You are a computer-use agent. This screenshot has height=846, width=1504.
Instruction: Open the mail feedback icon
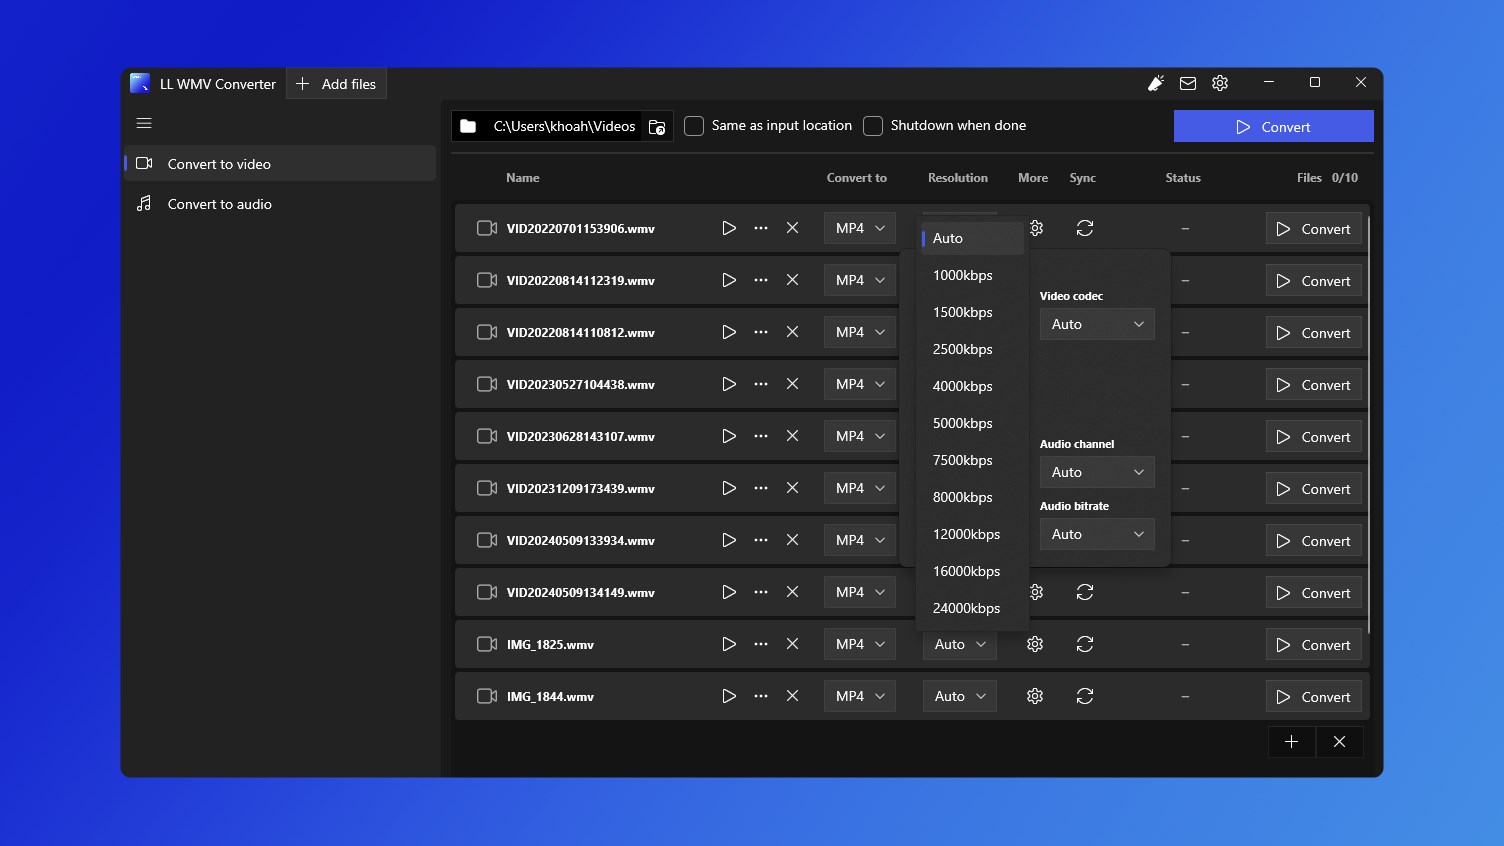pyautogui.click(x=1188, y=83)
